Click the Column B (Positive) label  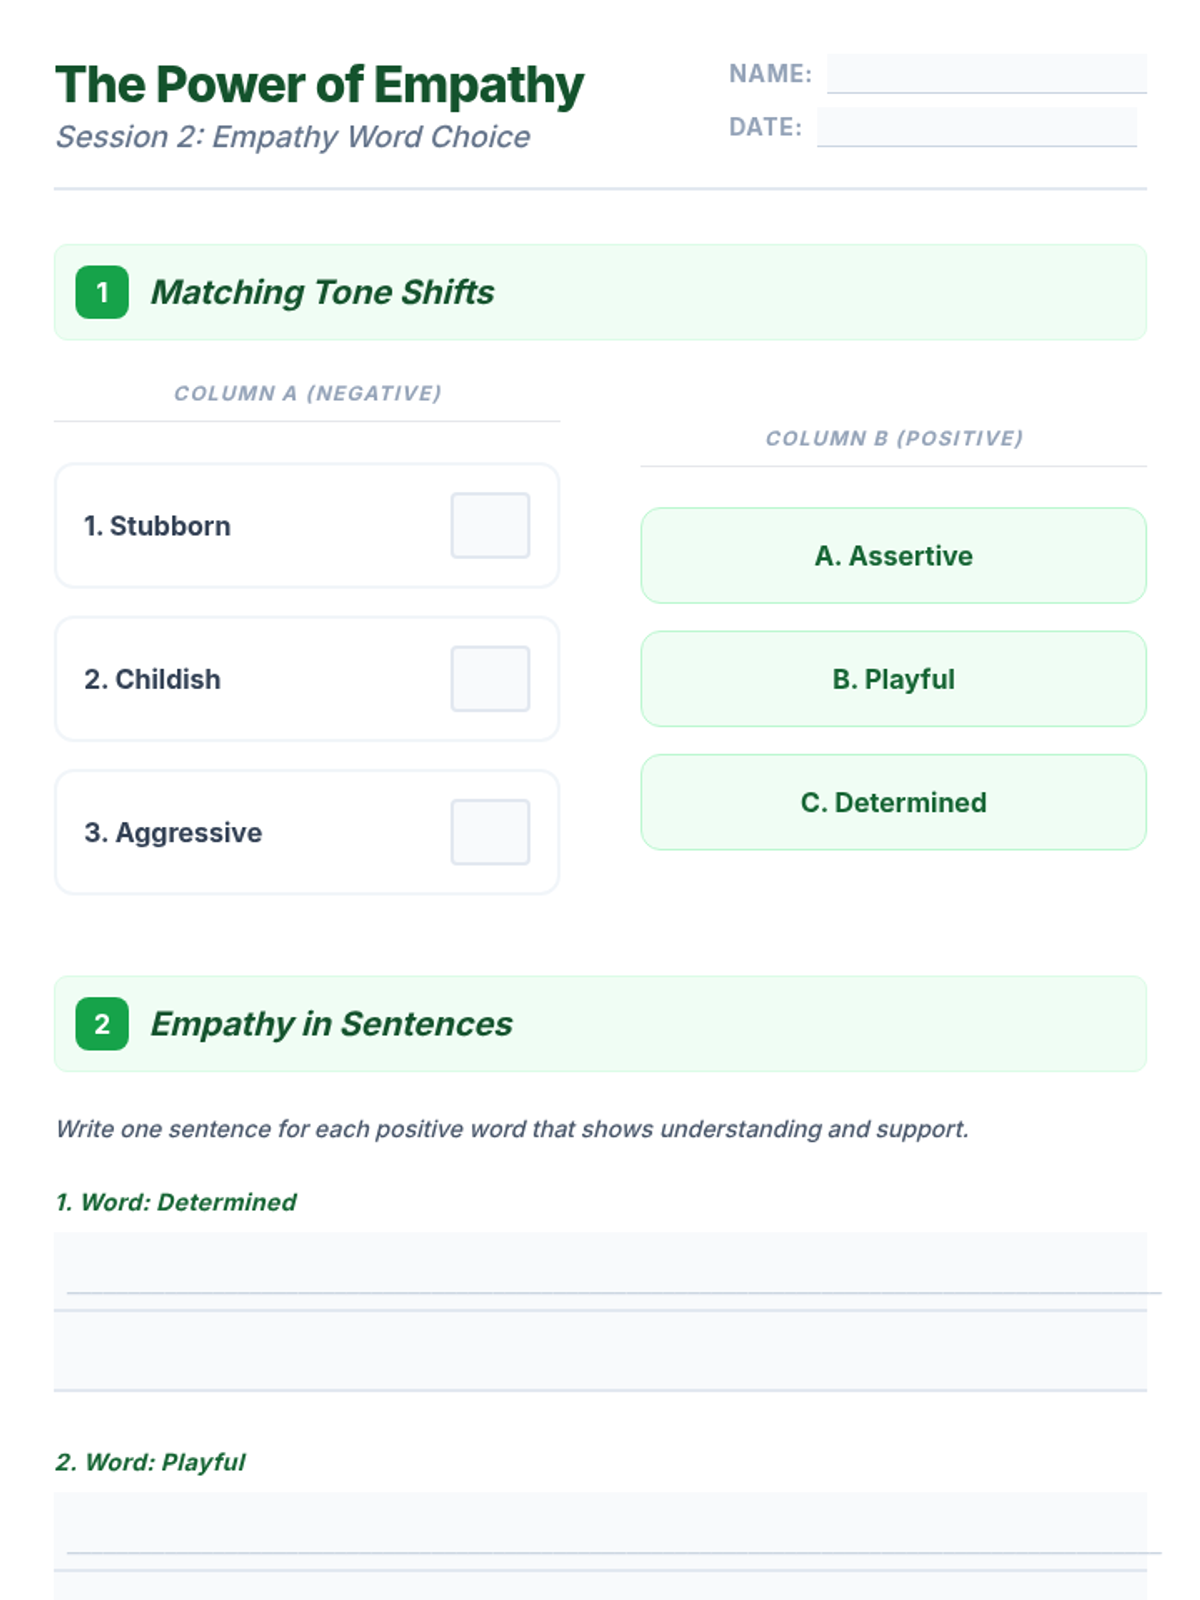click(894, 438)
